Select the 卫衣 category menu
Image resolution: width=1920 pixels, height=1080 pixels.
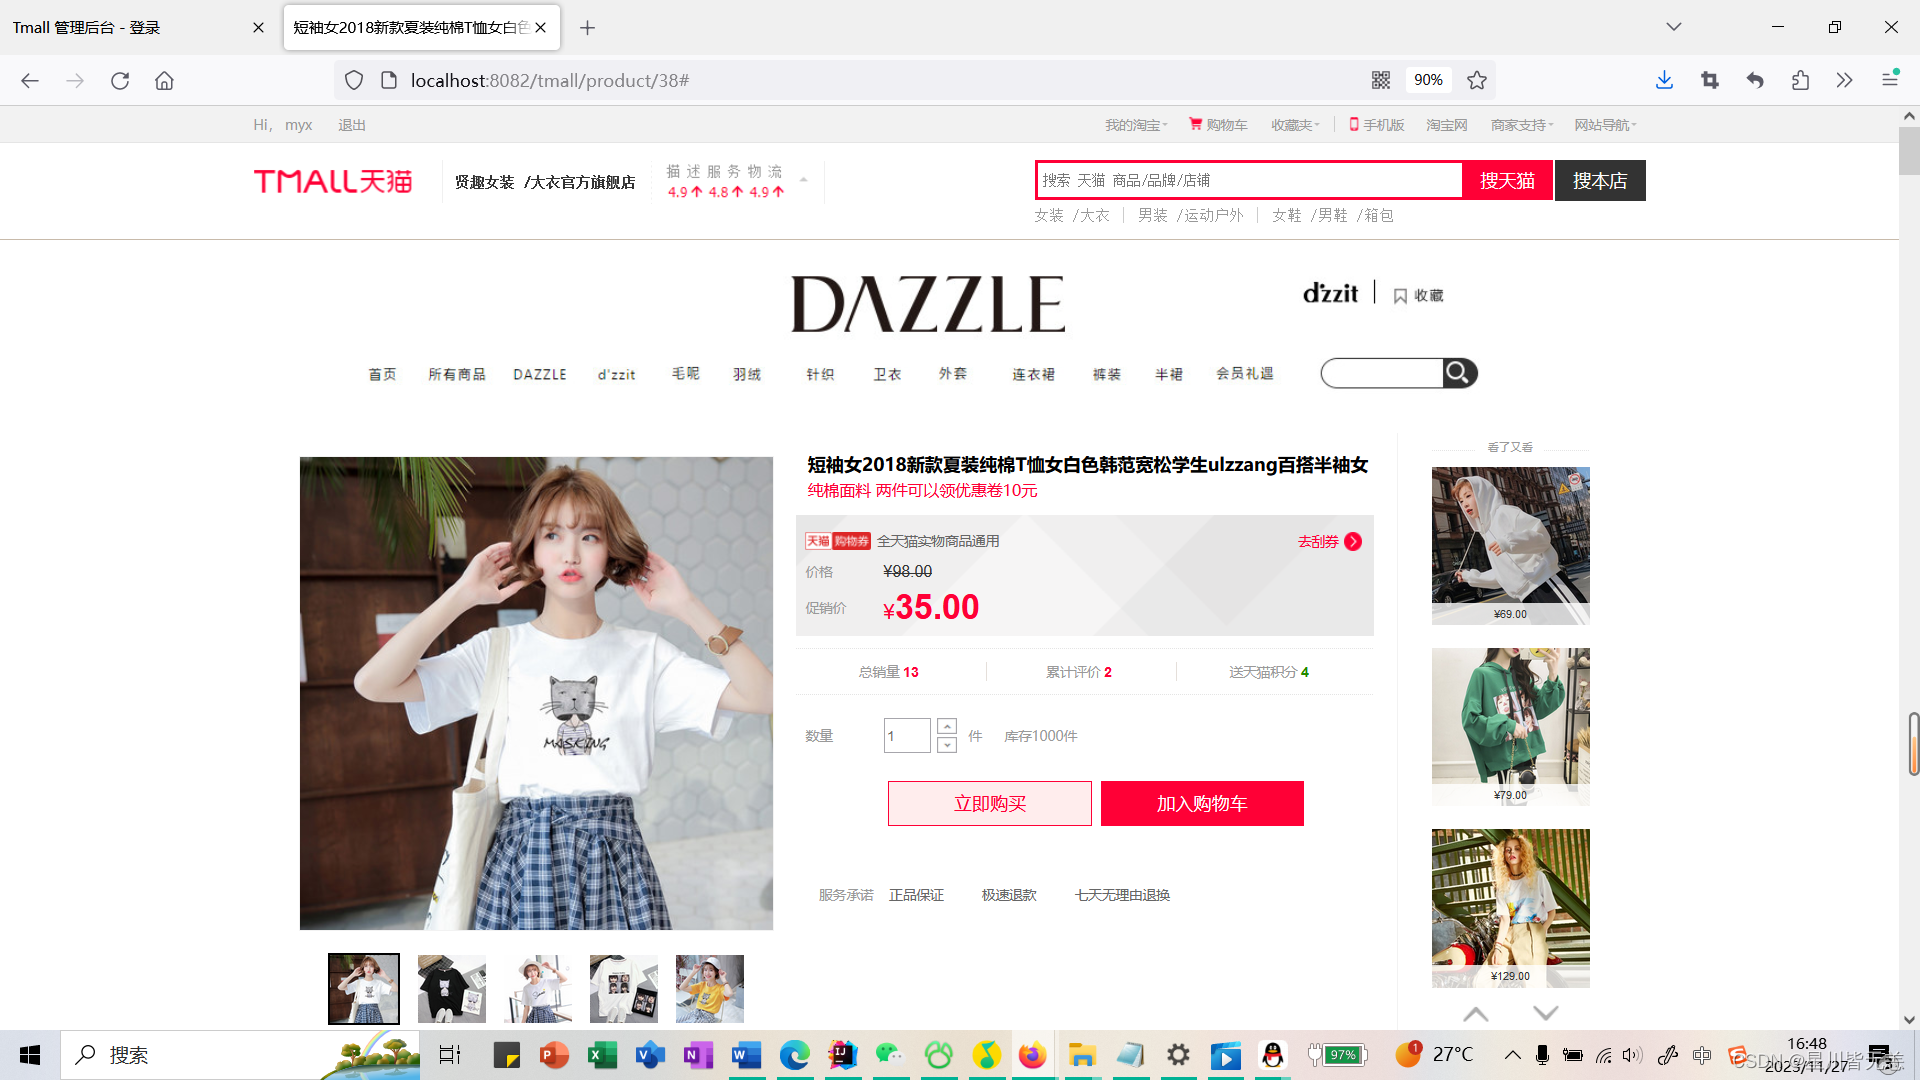pos(887,374)
